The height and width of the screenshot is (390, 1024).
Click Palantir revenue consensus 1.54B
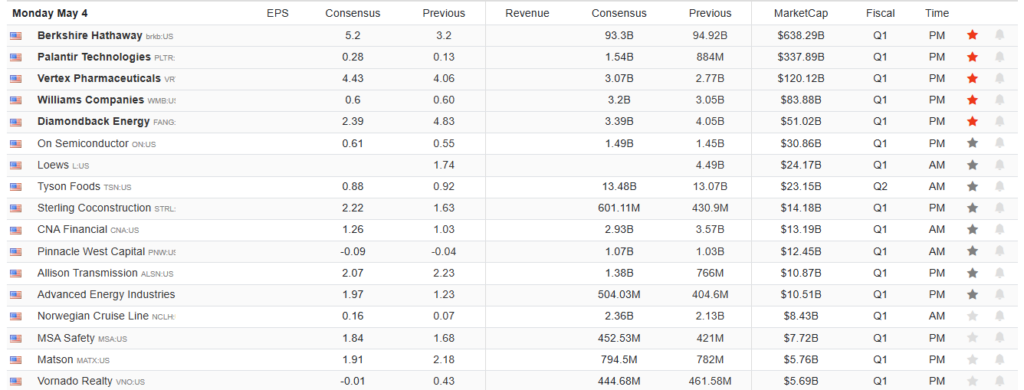click(619, 57)
